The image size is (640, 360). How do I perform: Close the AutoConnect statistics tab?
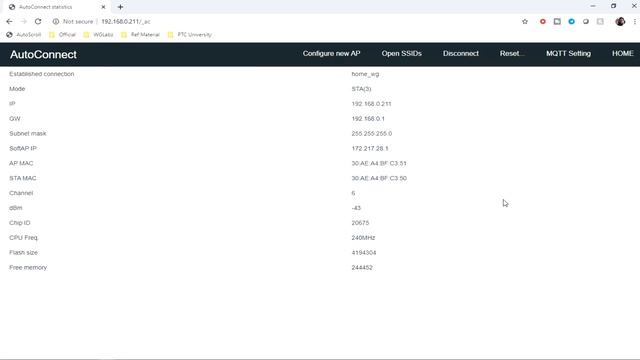point(103,7)
